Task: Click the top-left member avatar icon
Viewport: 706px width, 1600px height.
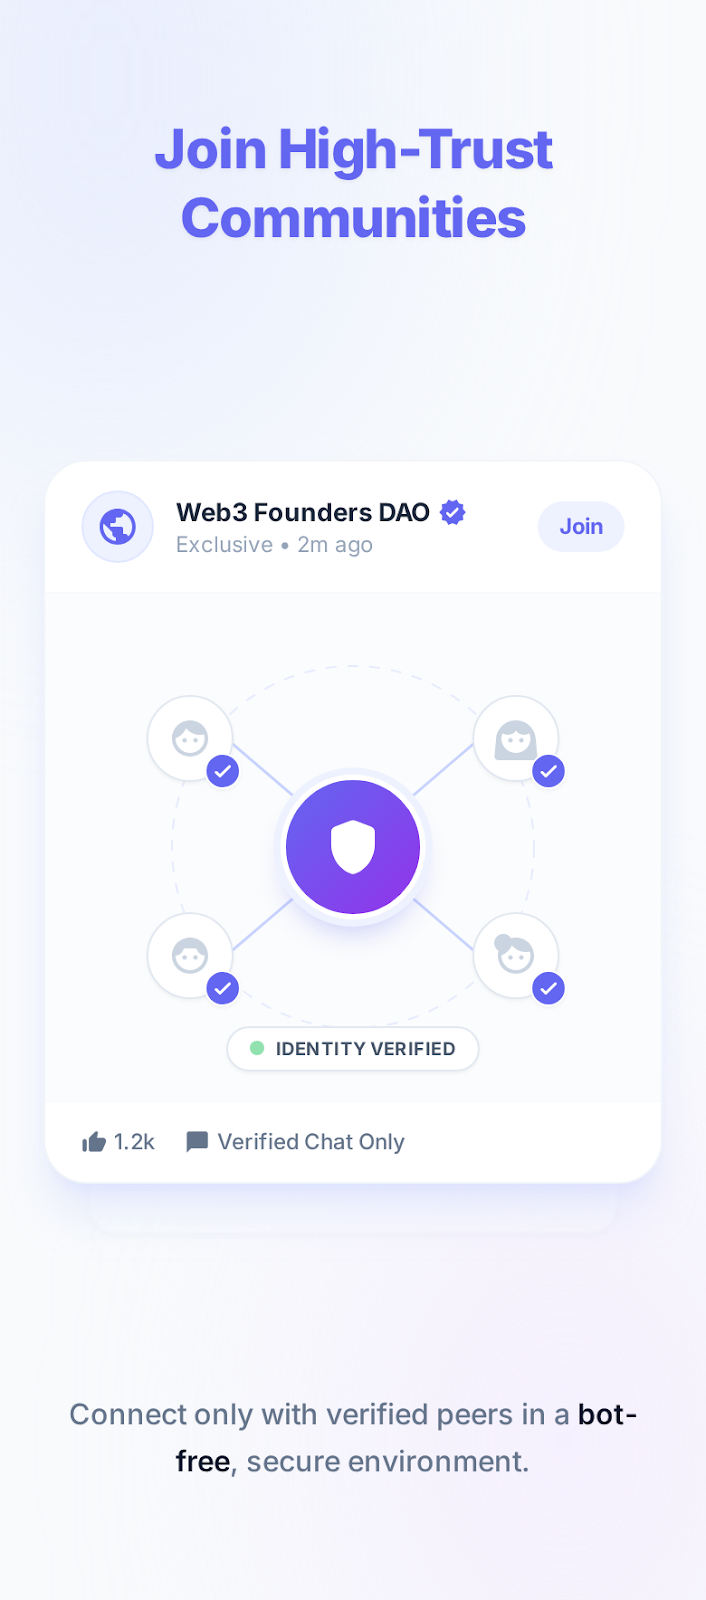Action: coord(190,738)
